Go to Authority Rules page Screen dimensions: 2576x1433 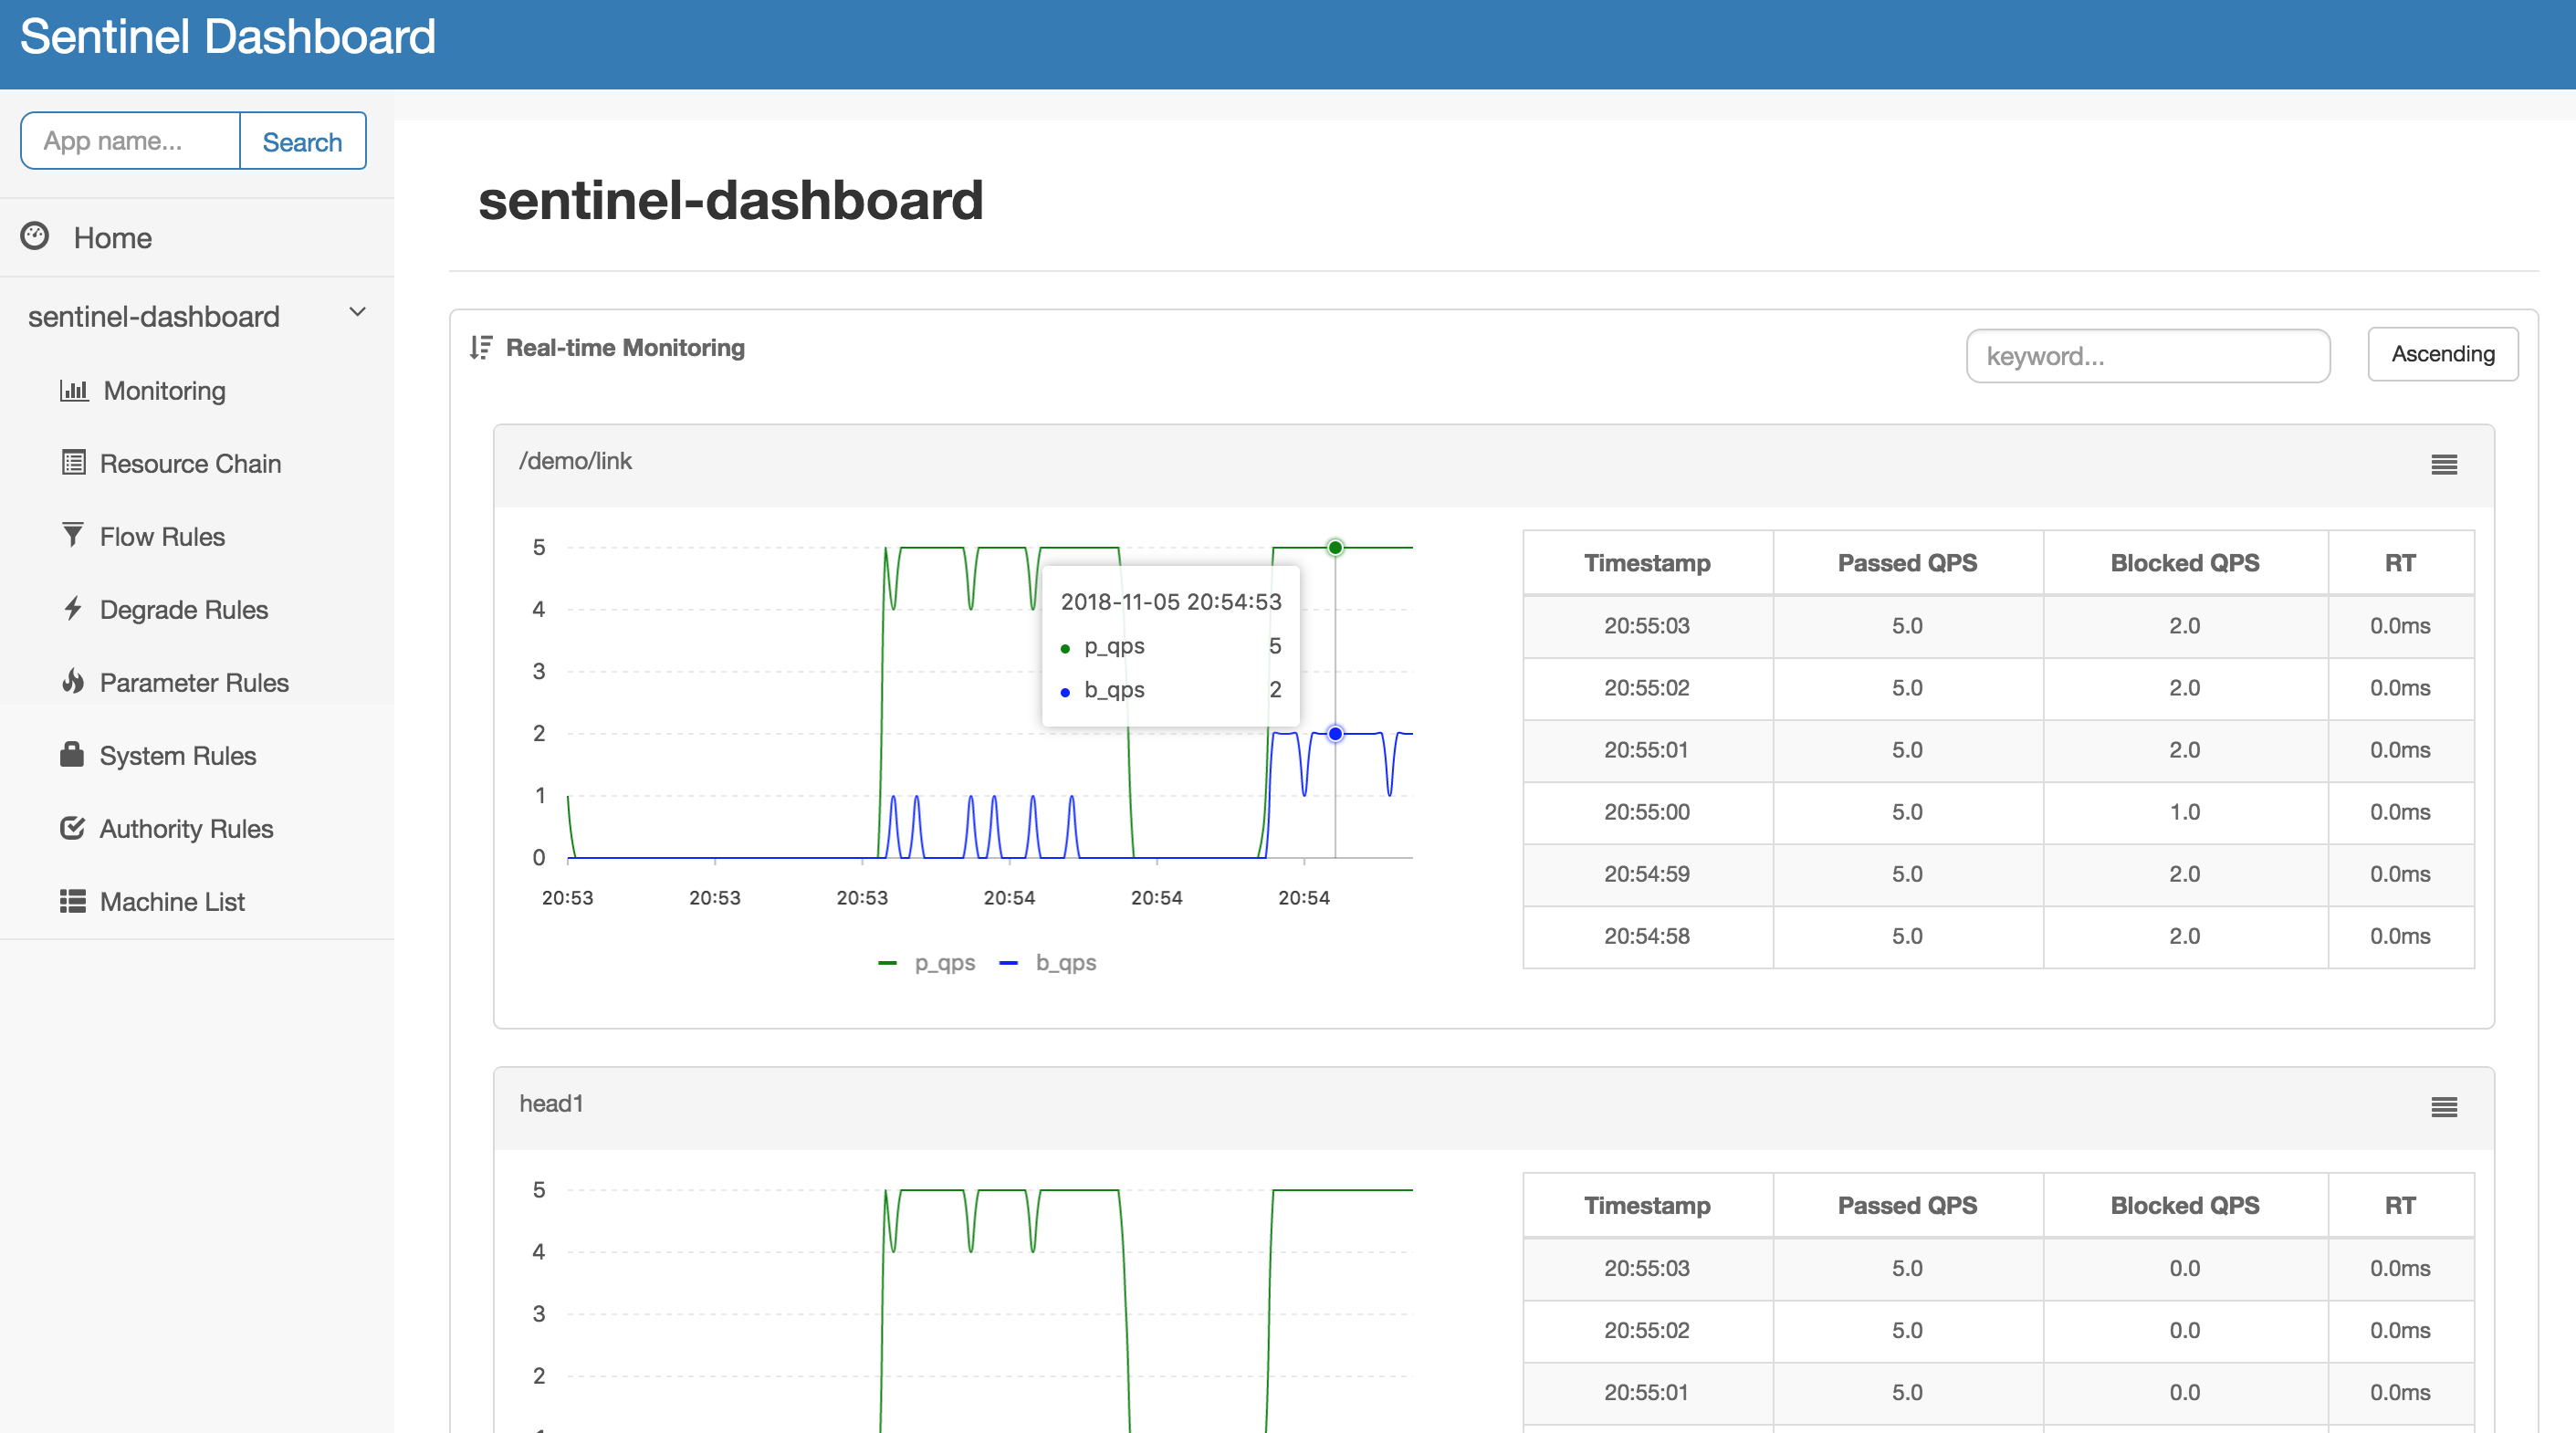(x=187, y=828)
